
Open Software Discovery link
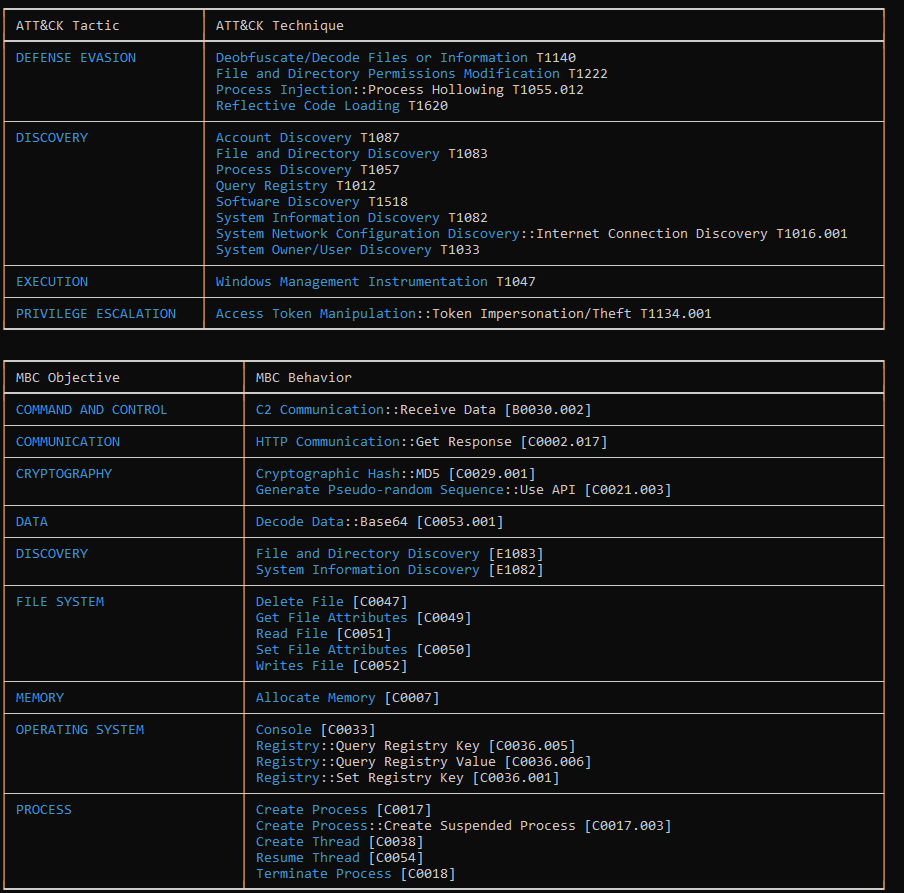[287, 202]
